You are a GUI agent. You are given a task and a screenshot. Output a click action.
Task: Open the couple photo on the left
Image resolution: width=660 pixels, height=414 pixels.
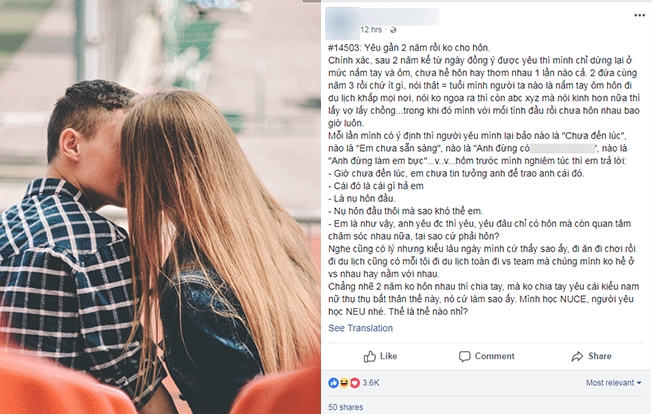pos(160,207)
